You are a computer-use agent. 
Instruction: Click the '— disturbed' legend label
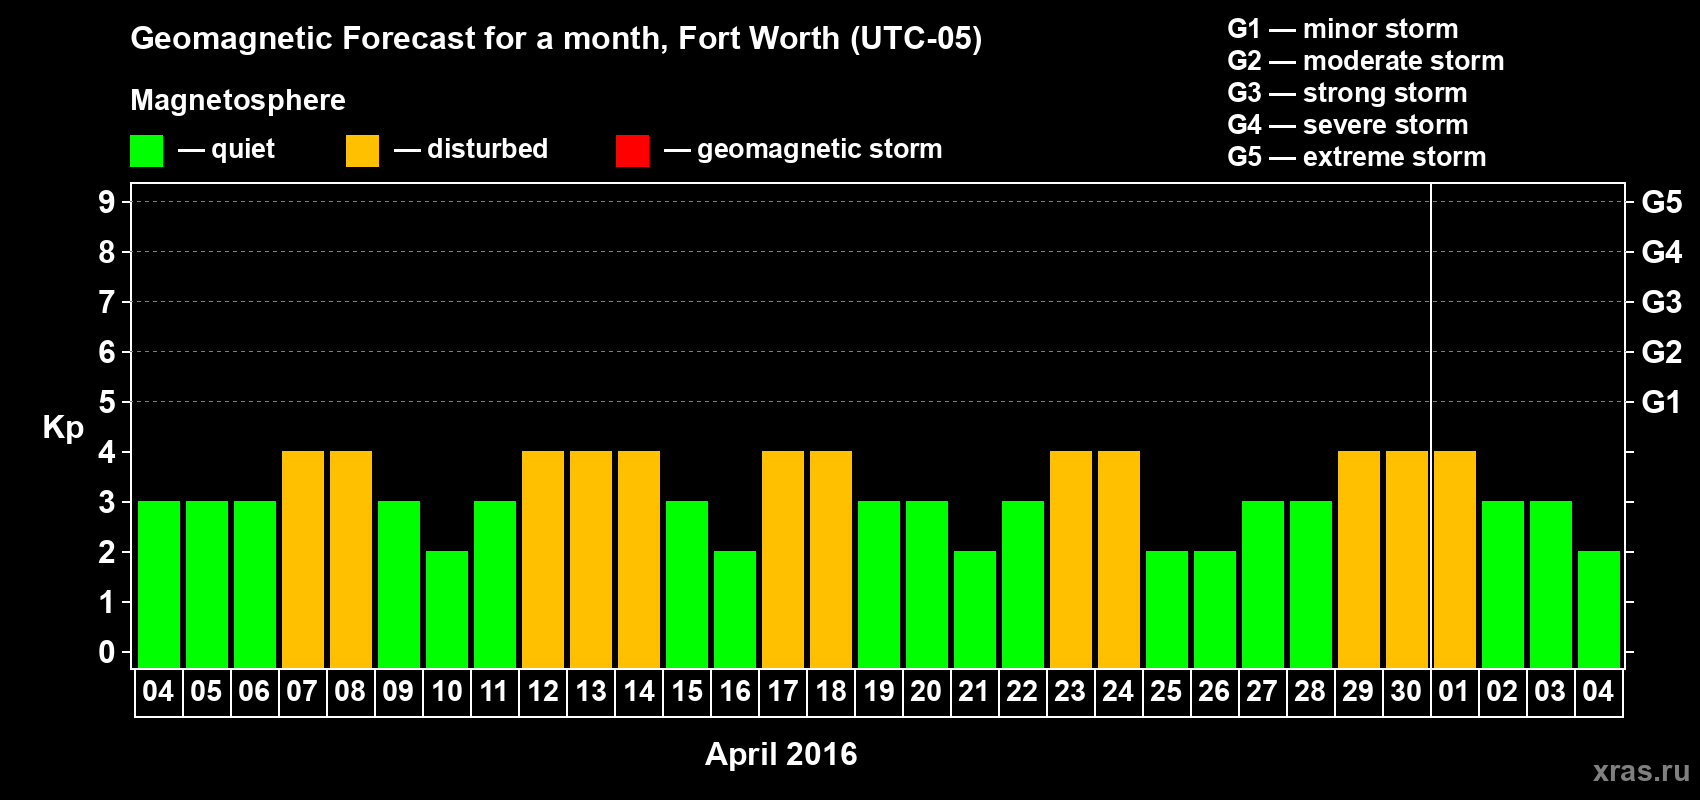tap(471, 149)
